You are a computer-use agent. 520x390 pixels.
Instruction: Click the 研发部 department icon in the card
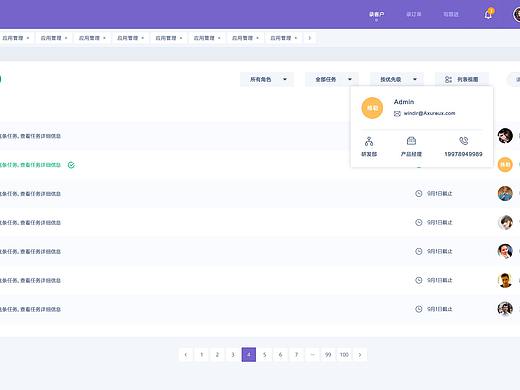pyautogui.click(x=369, y=141)
